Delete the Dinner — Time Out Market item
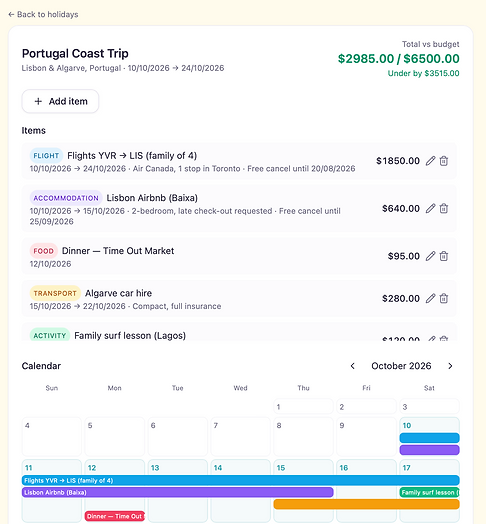486x524 pixels. [x=444, y=256]
